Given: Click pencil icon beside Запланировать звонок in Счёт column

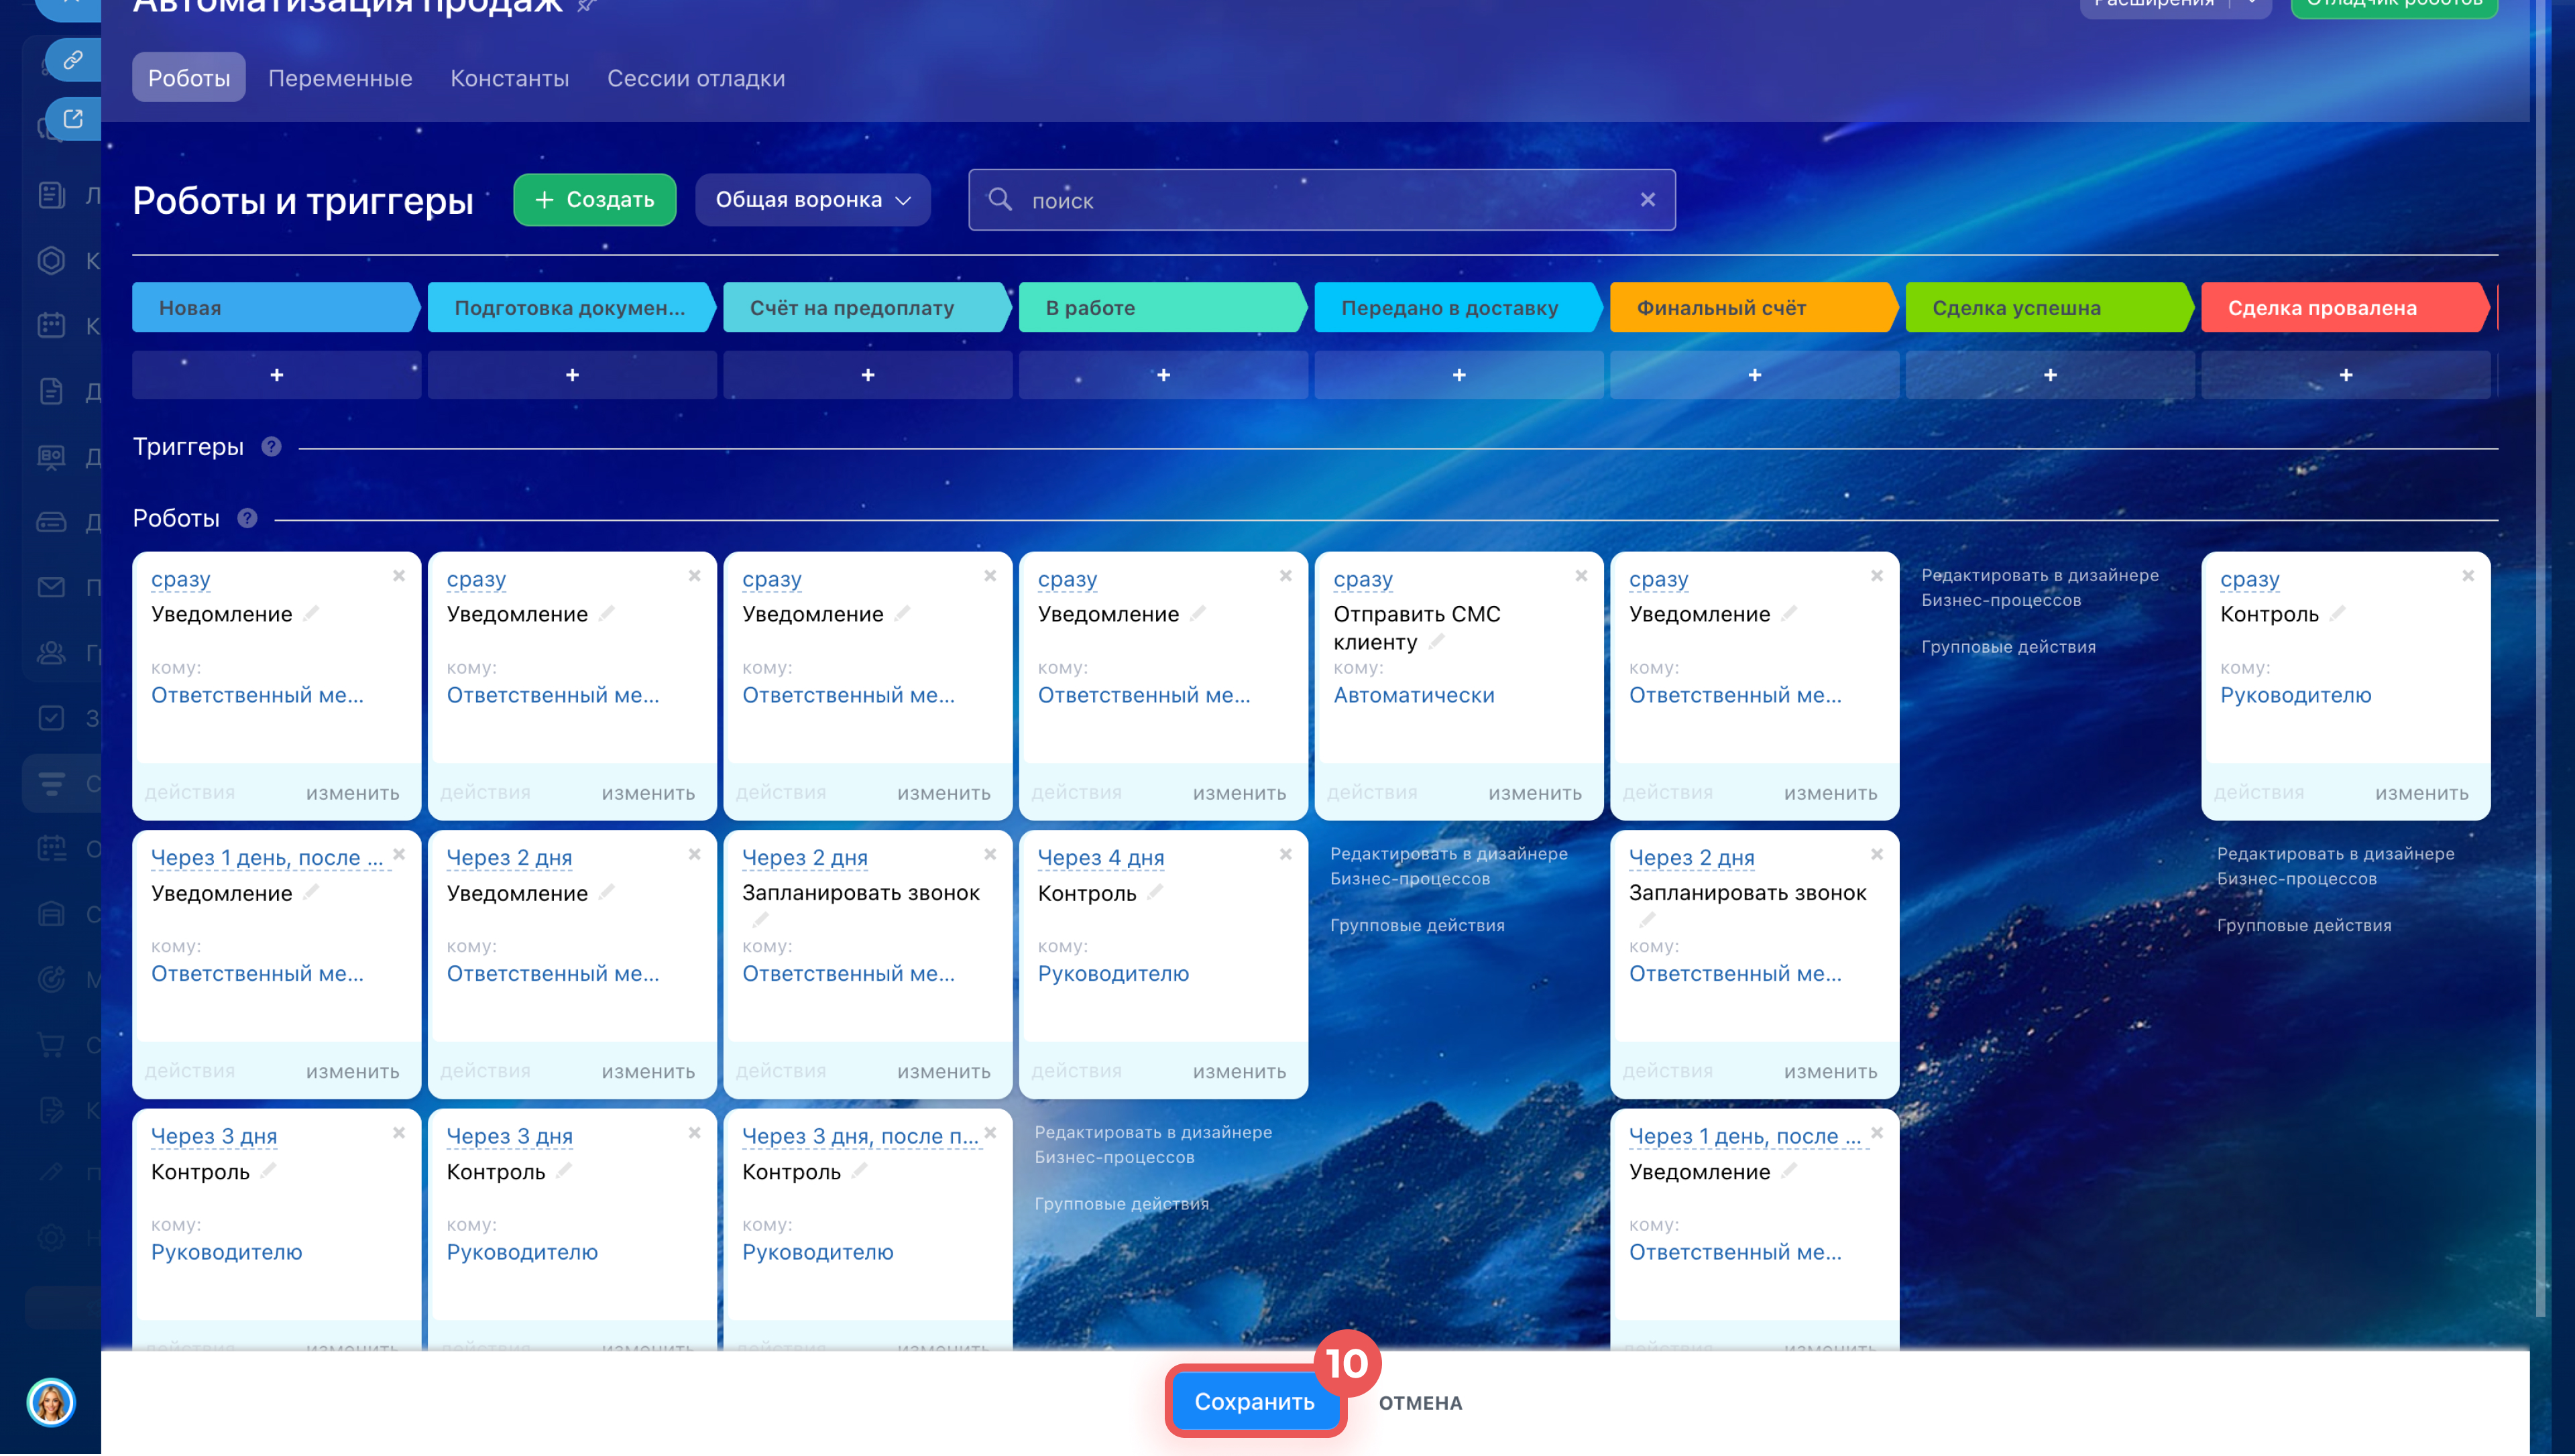Looking at the screenshot, I should click(761, 919).
